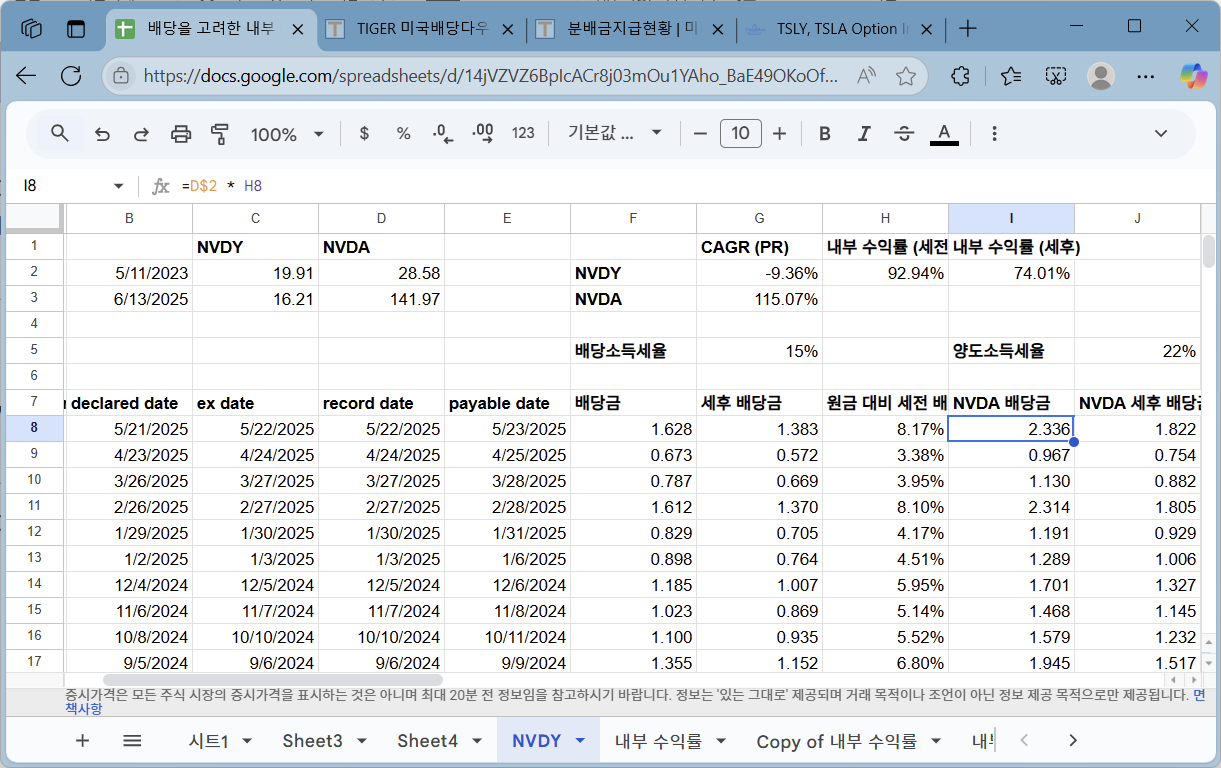Redo the last action in Sheets toolbar
Screen dimensions: 1221x768
[141, 133]
